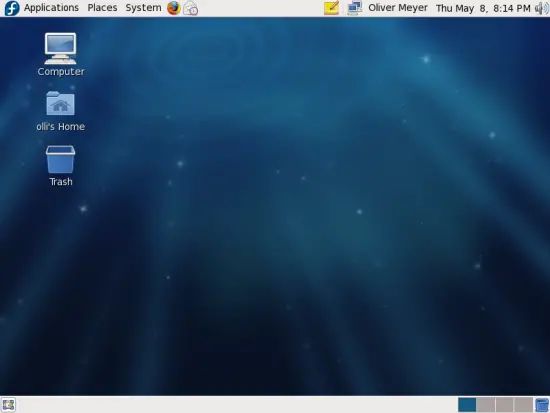Switch to the third workspace
550x413 pixels.
point(505,405)
